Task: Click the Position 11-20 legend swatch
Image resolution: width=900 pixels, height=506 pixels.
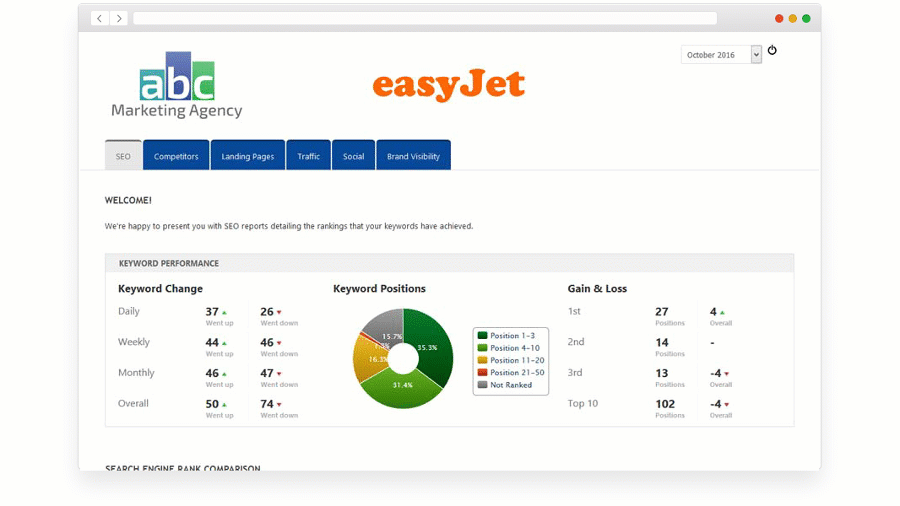Action: [x=482, y=360]
